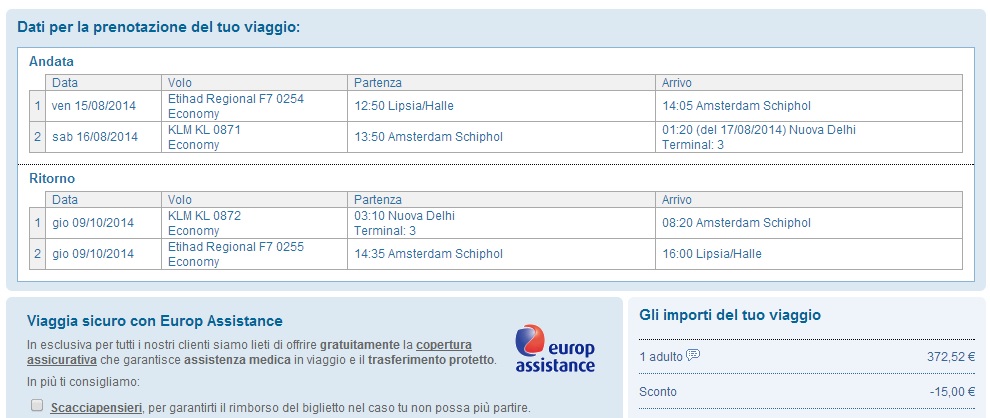Click the Viaggia sicuro con Europ Assistance heading
990x418 pixels.
(155, 321)
